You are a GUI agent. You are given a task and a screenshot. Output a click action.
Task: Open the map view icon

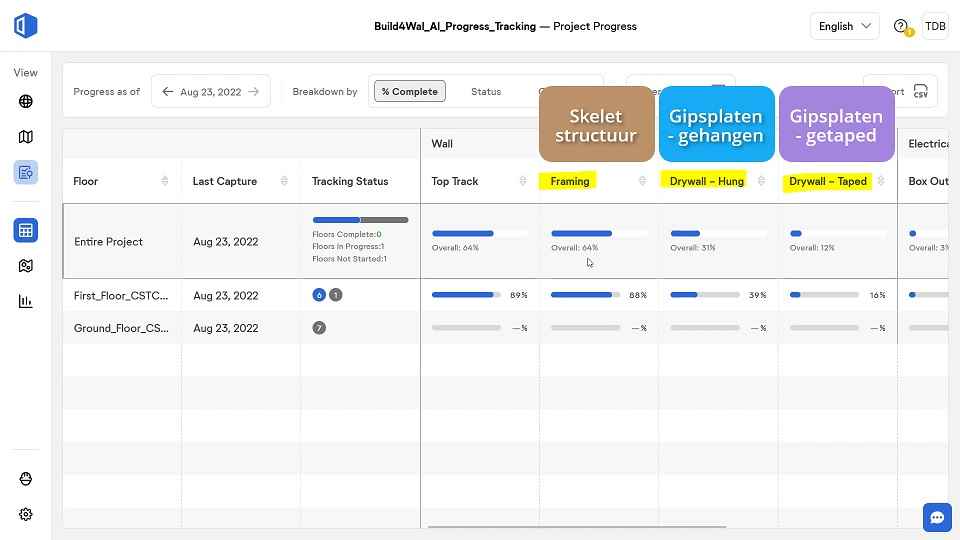coord(26,136)
